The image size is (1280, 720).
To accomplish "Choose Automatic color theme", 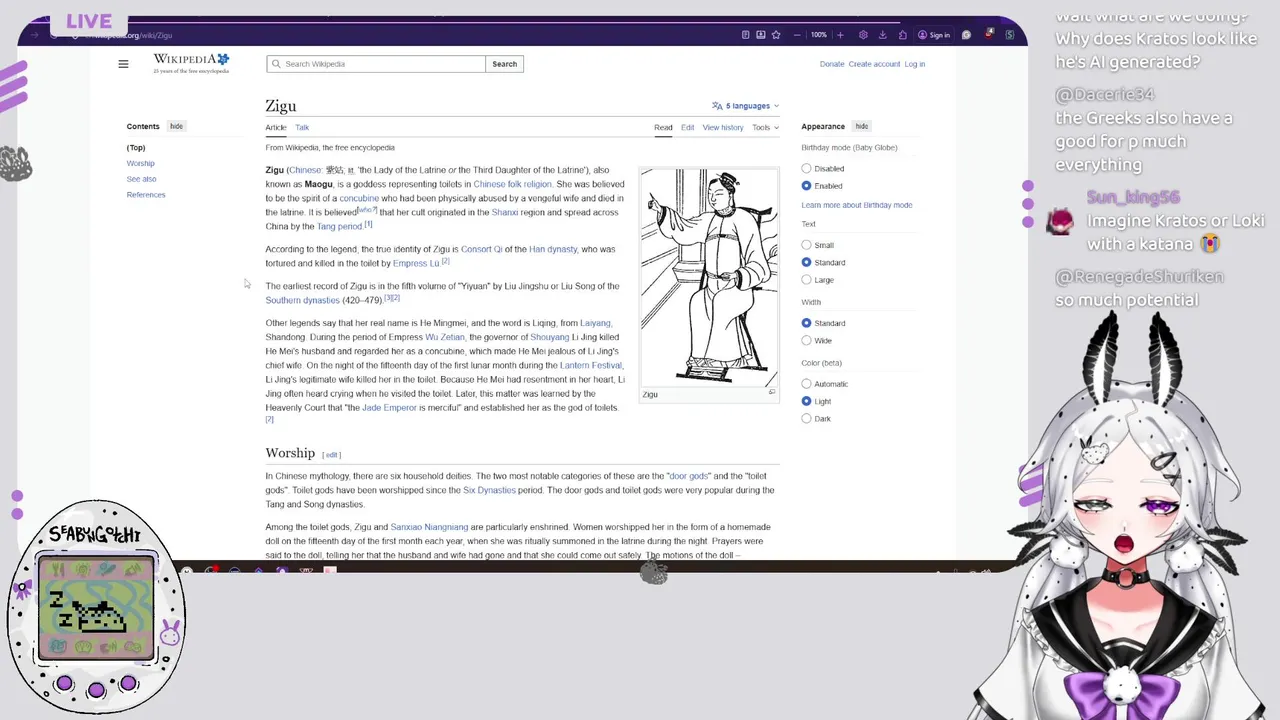I will 806,384.
